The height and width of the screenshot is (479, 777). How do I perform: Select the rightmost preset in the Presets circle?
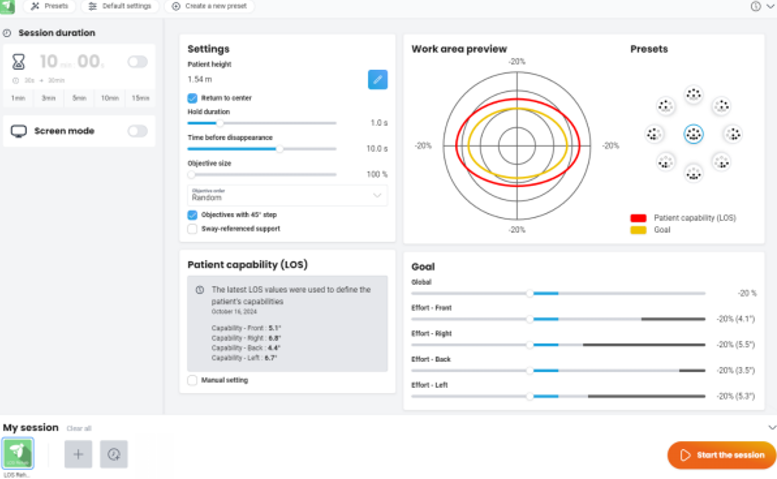[x=732, y=133]
